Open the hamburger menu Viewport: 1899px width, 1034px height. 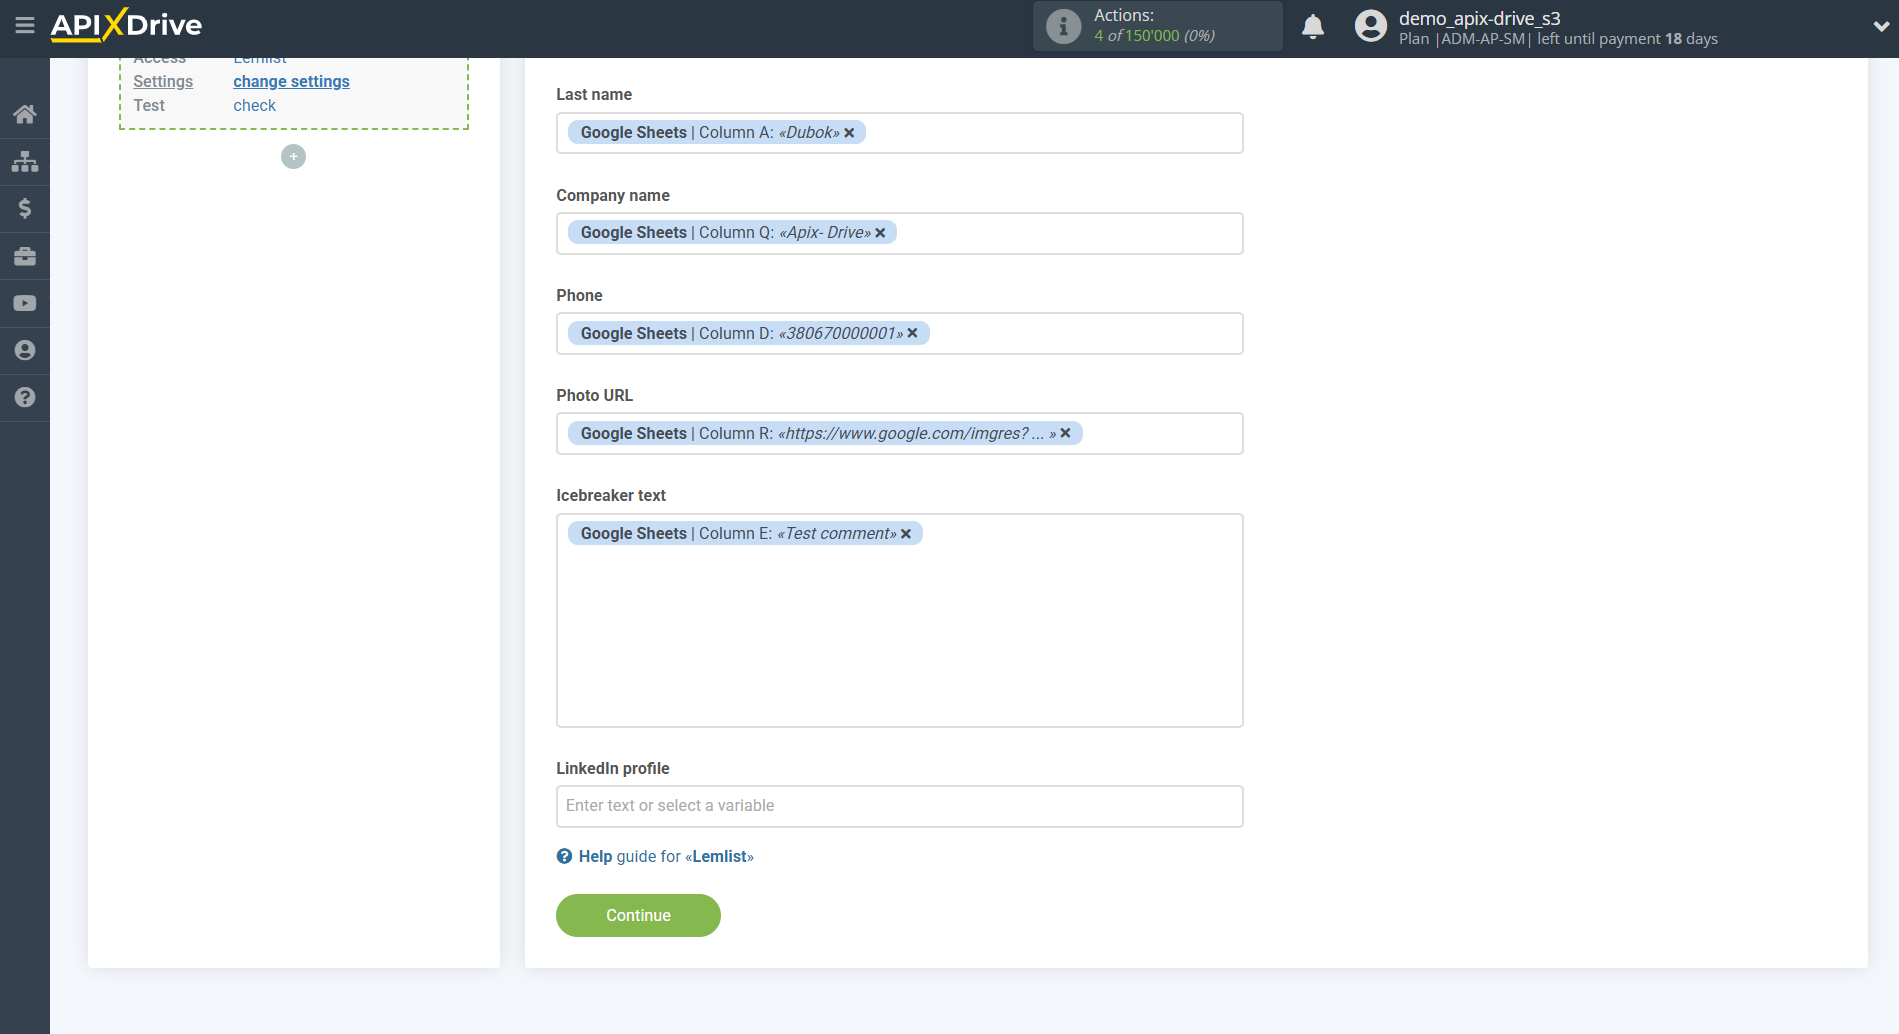pyautogui.click(x=25, y=25)
